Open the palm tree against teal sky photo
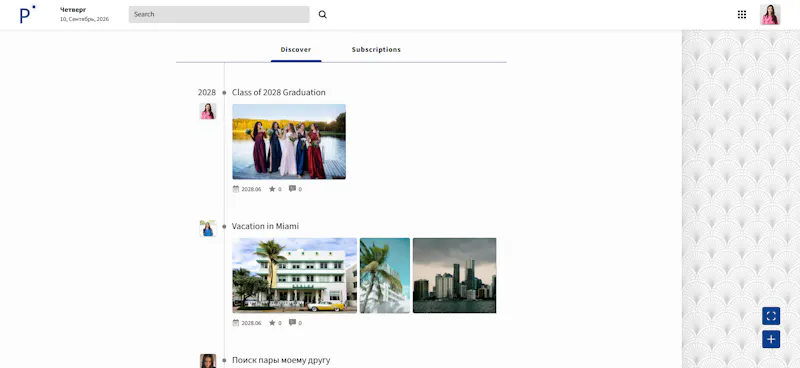800x368 pixels. [385, 275]
